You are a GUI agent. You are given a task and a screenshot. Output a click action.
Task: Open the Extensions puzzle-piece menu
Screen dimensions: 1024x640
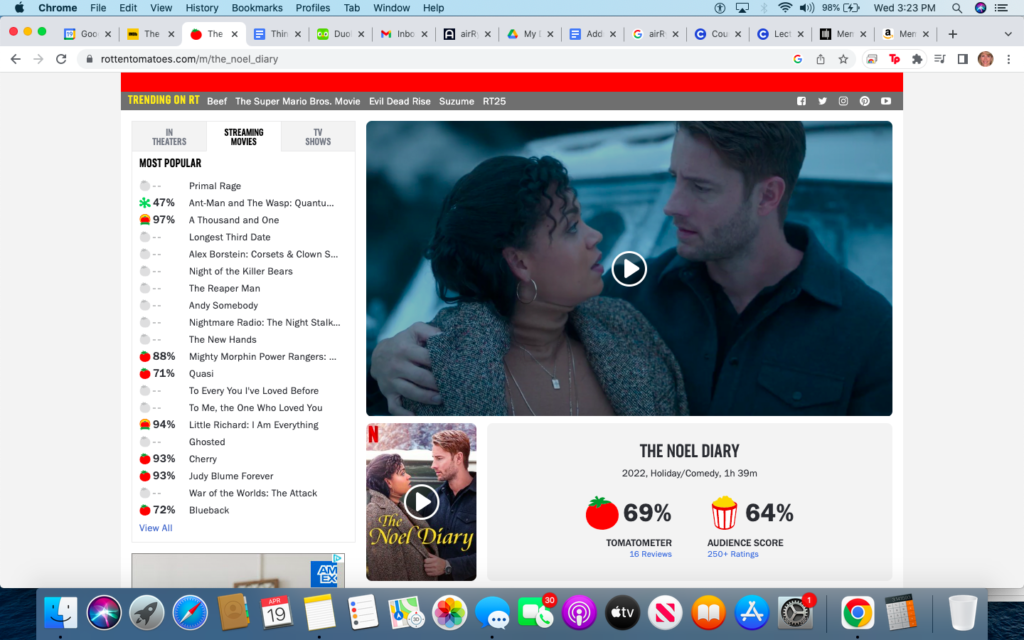pyautogui.click(x=917, y=59)
